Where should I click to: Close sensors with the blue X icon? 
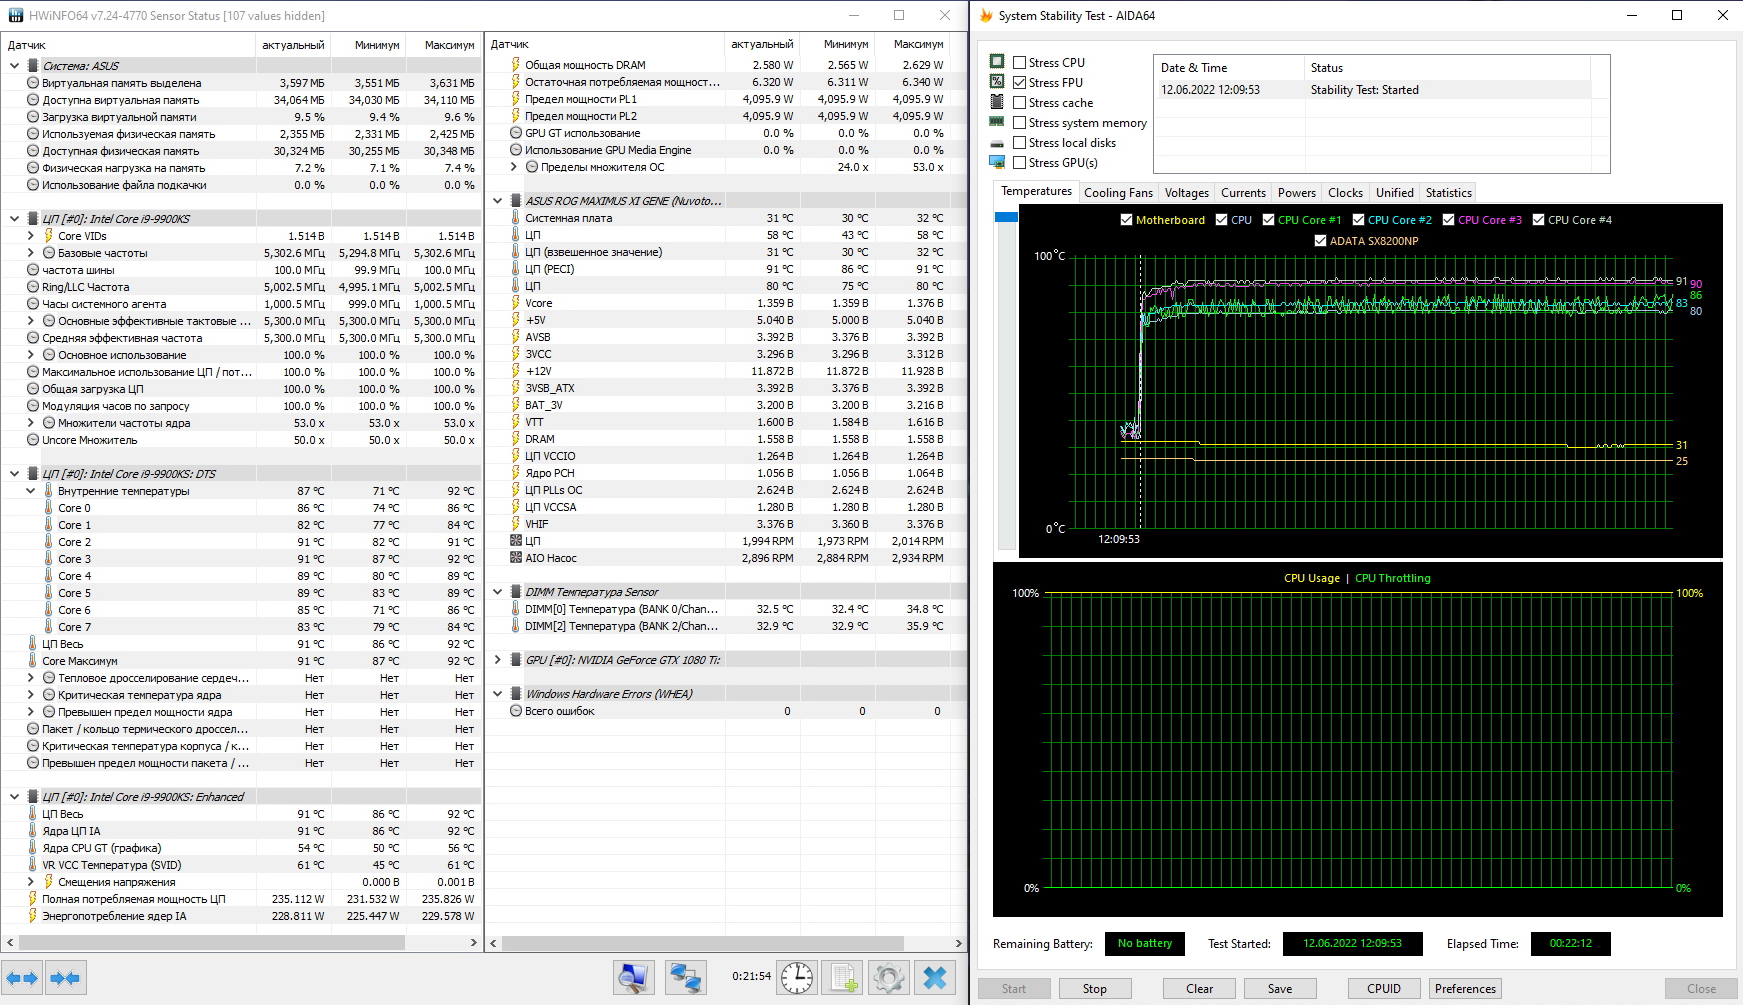935,977
